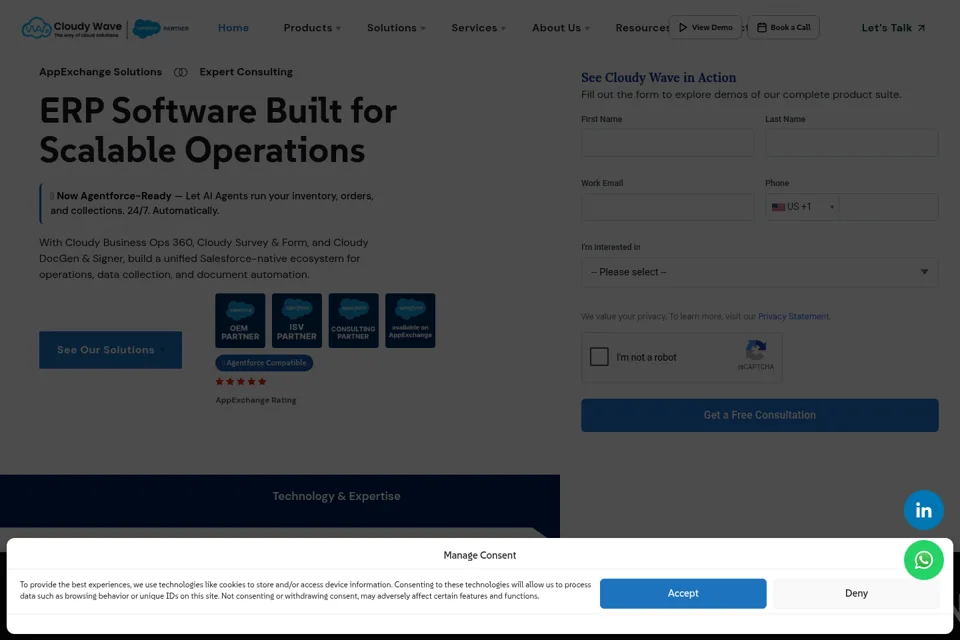The image size is (960, 640).
Task: Expand the Solutions menu
Action: tap(396, 28)
